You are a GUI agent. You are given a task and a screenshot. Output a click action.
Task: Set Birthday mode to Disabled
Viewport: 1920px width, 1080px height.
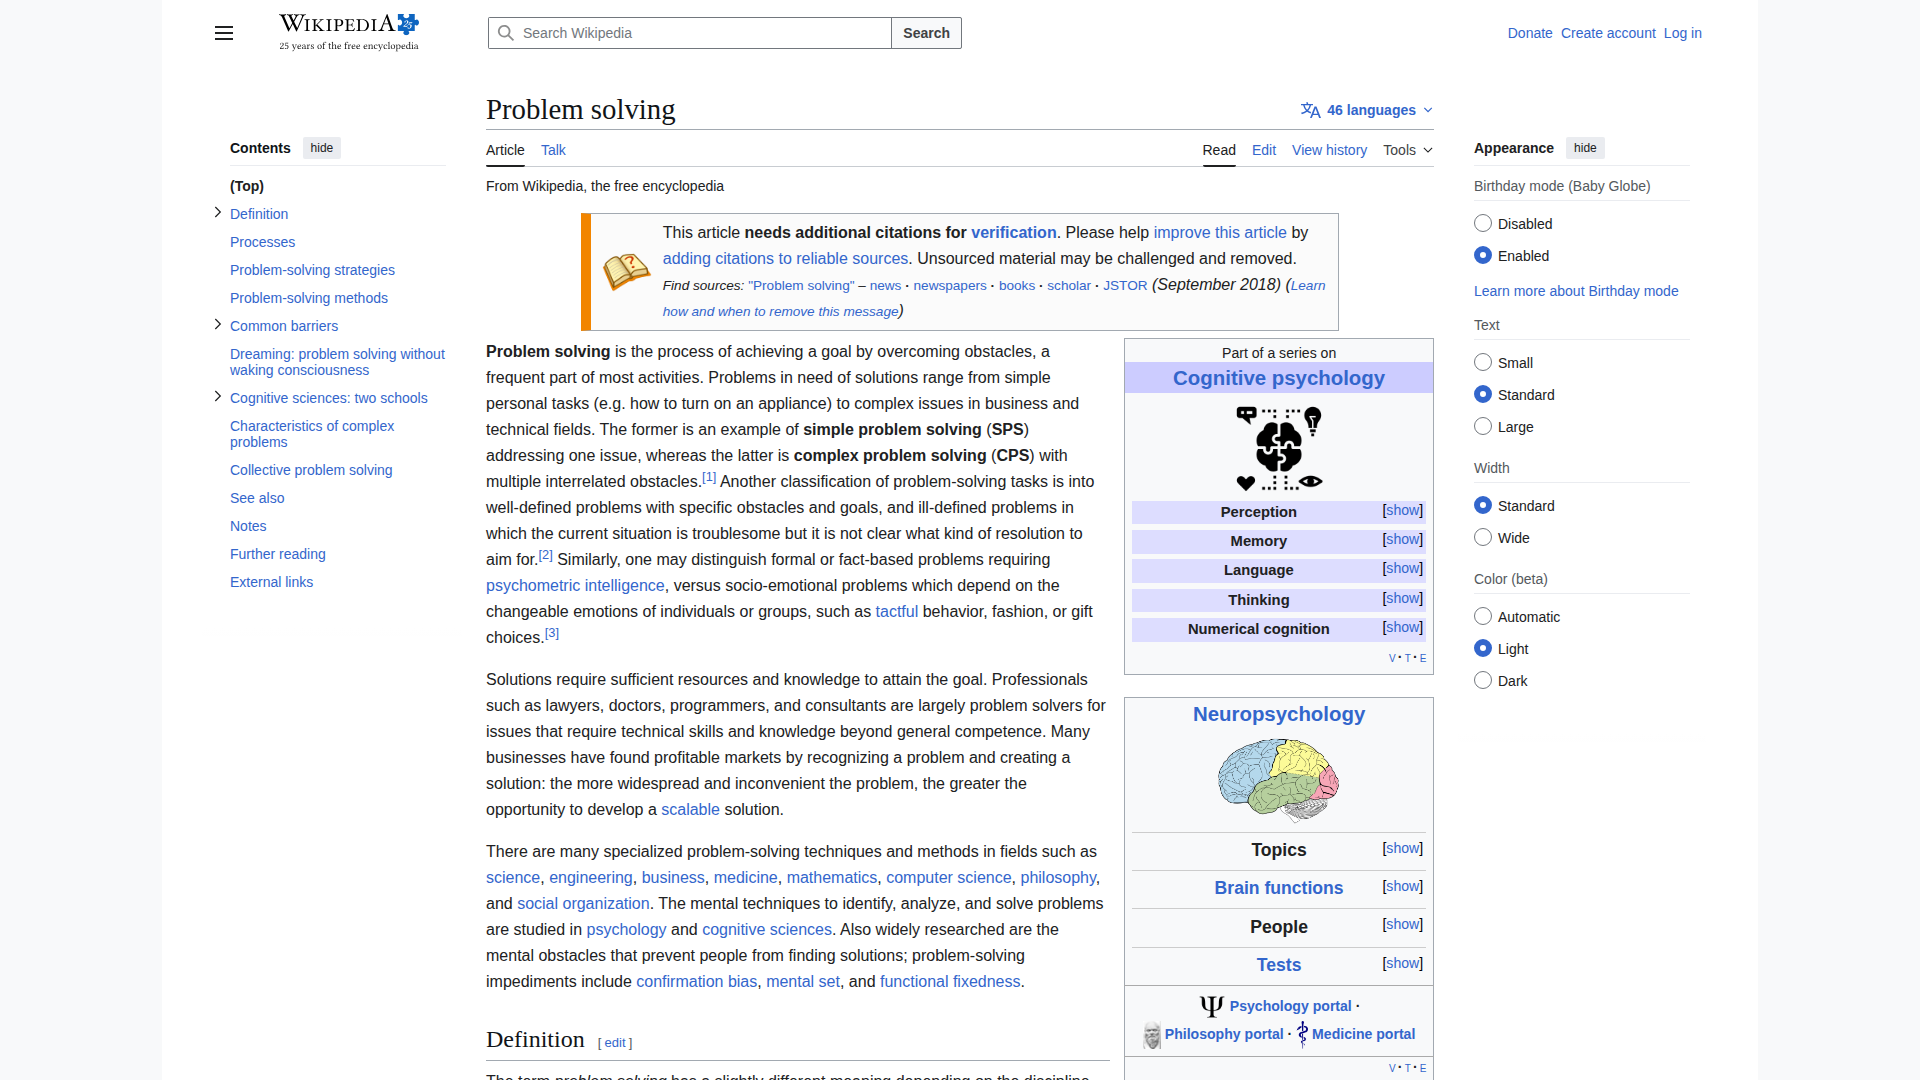coord(1483,224)
